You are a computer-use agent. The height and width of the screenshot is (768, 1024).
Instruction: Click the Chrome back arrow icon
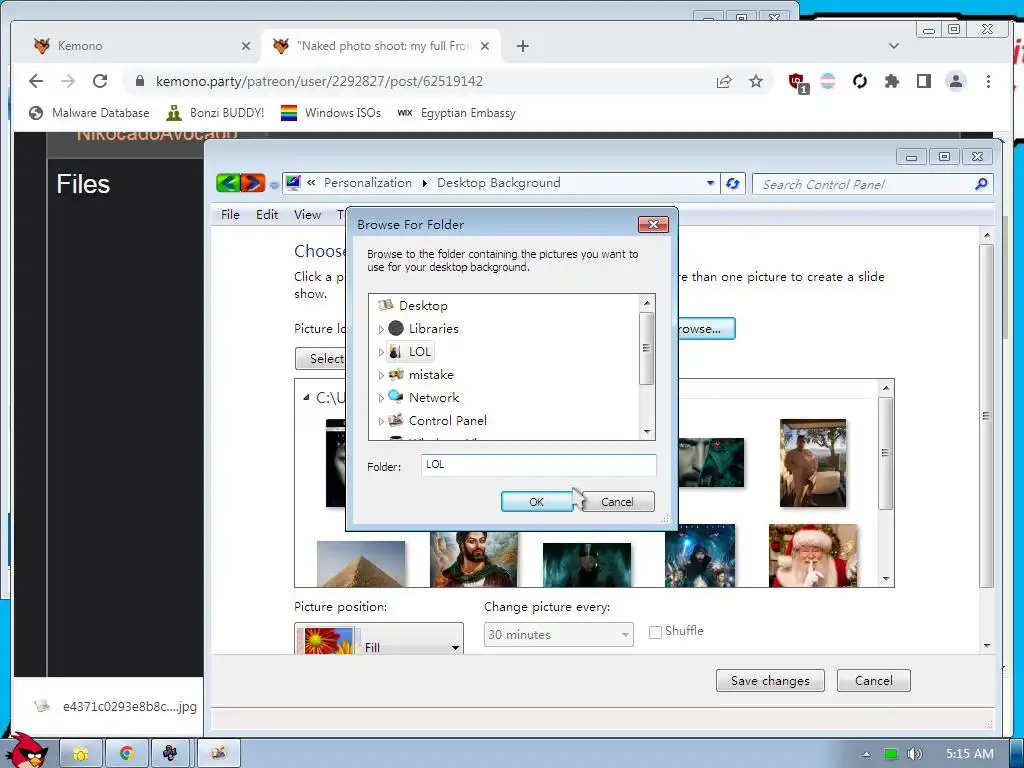36,81
